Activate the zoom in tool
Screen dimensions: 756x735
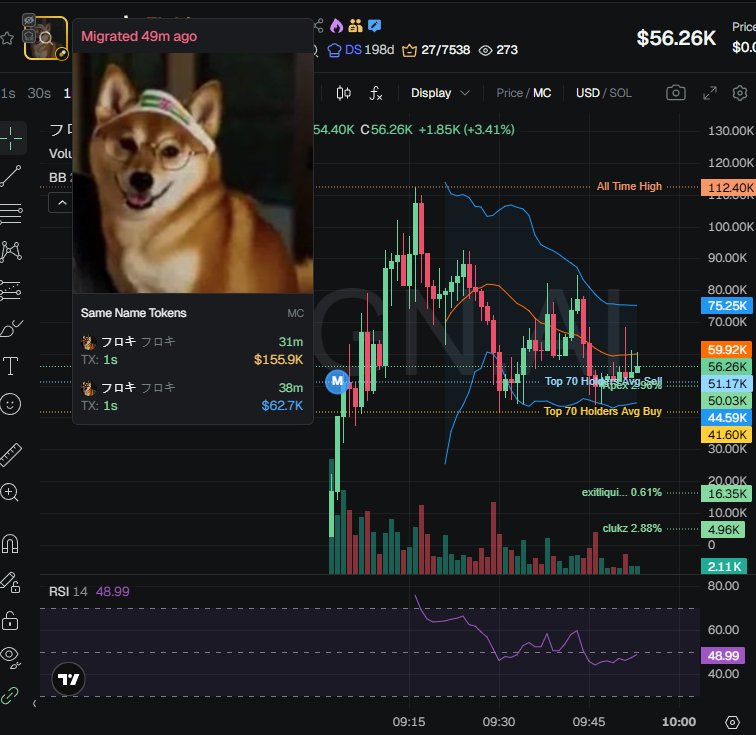[10, 492]
